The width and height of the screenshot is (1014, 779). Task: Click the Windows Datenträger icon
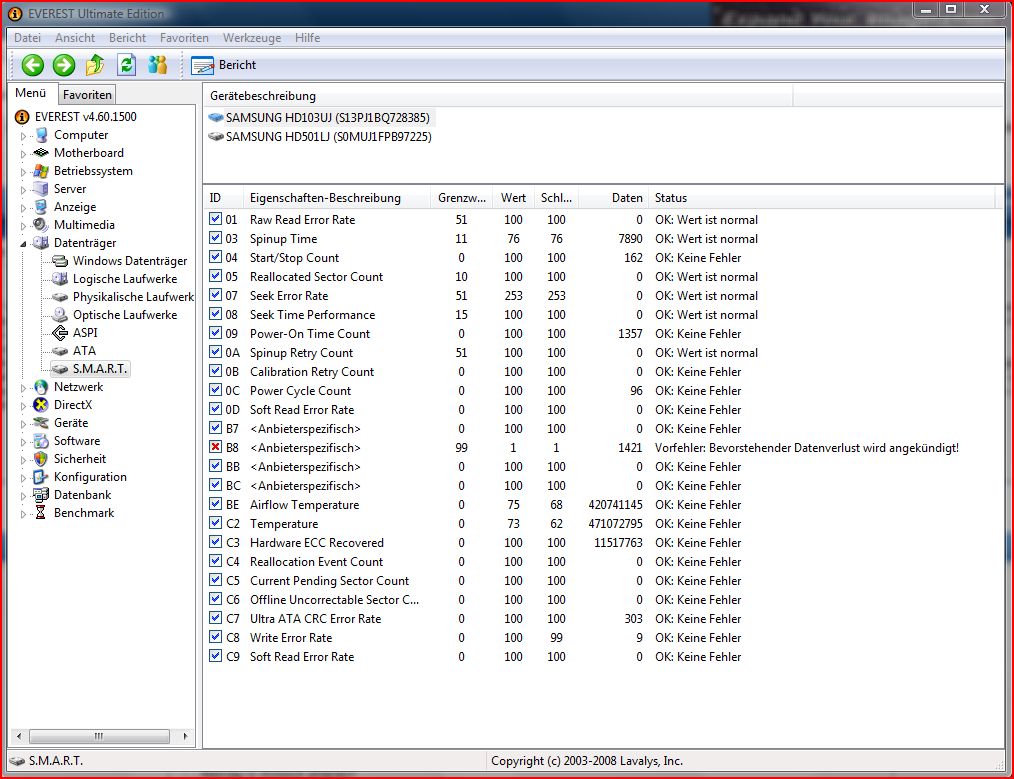pos(60,261)
